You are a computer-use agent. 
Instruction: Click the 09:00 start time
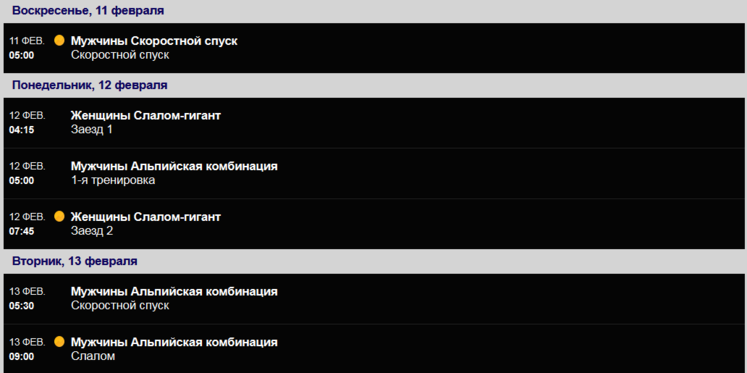click(21, 357)
